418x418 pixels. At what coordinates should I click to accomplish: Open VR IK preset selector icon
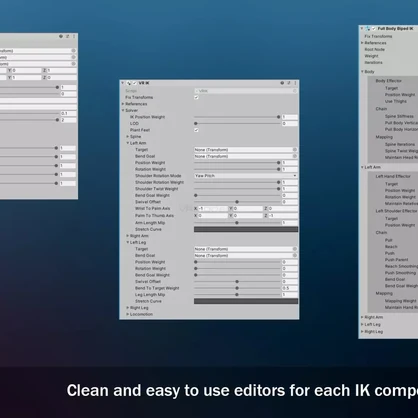[289, 83]
